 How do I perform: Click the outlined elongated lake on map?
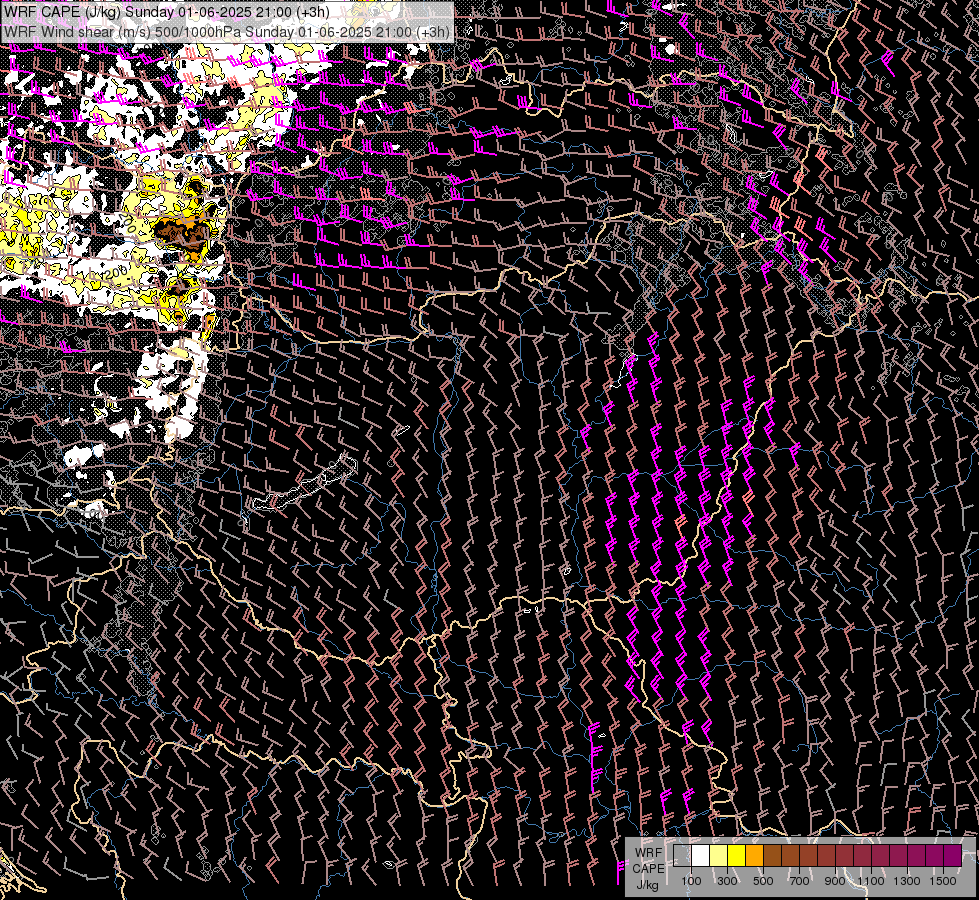[x=305, y=483]
